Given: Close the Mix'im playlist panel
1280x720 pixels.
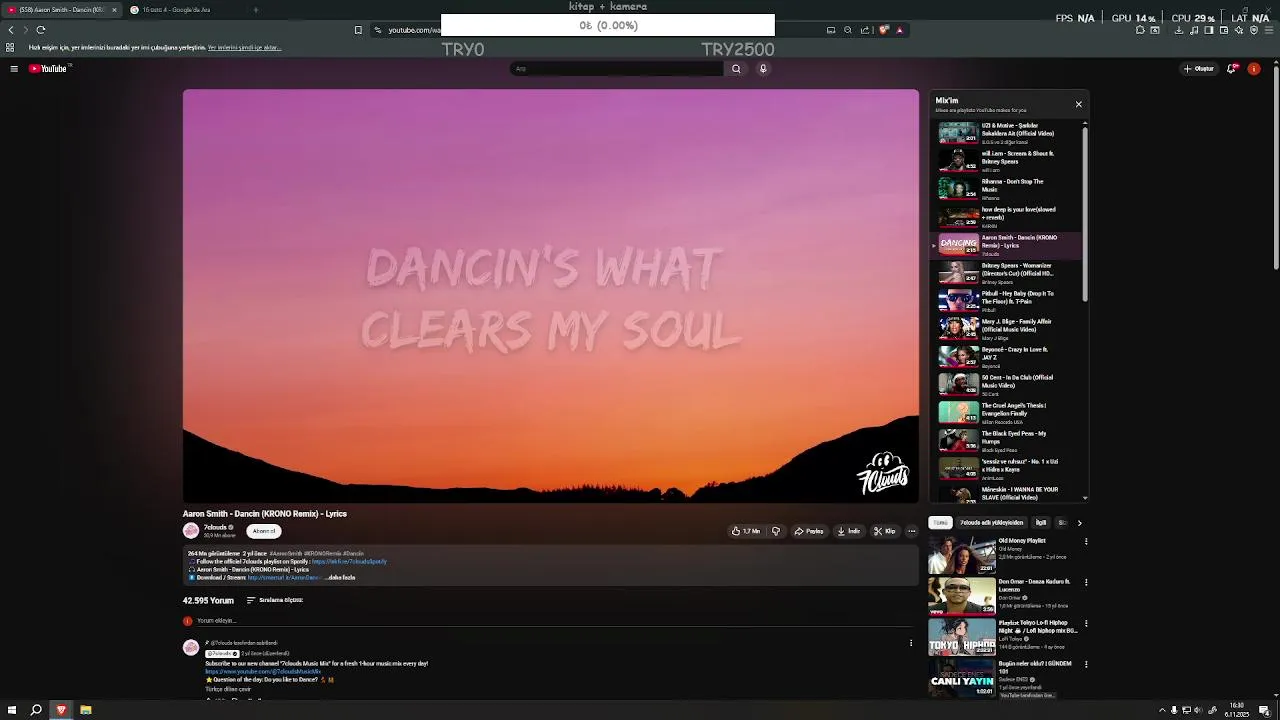Looking at the screenshot, I should pyautogui.click(x=1078, y=104).
